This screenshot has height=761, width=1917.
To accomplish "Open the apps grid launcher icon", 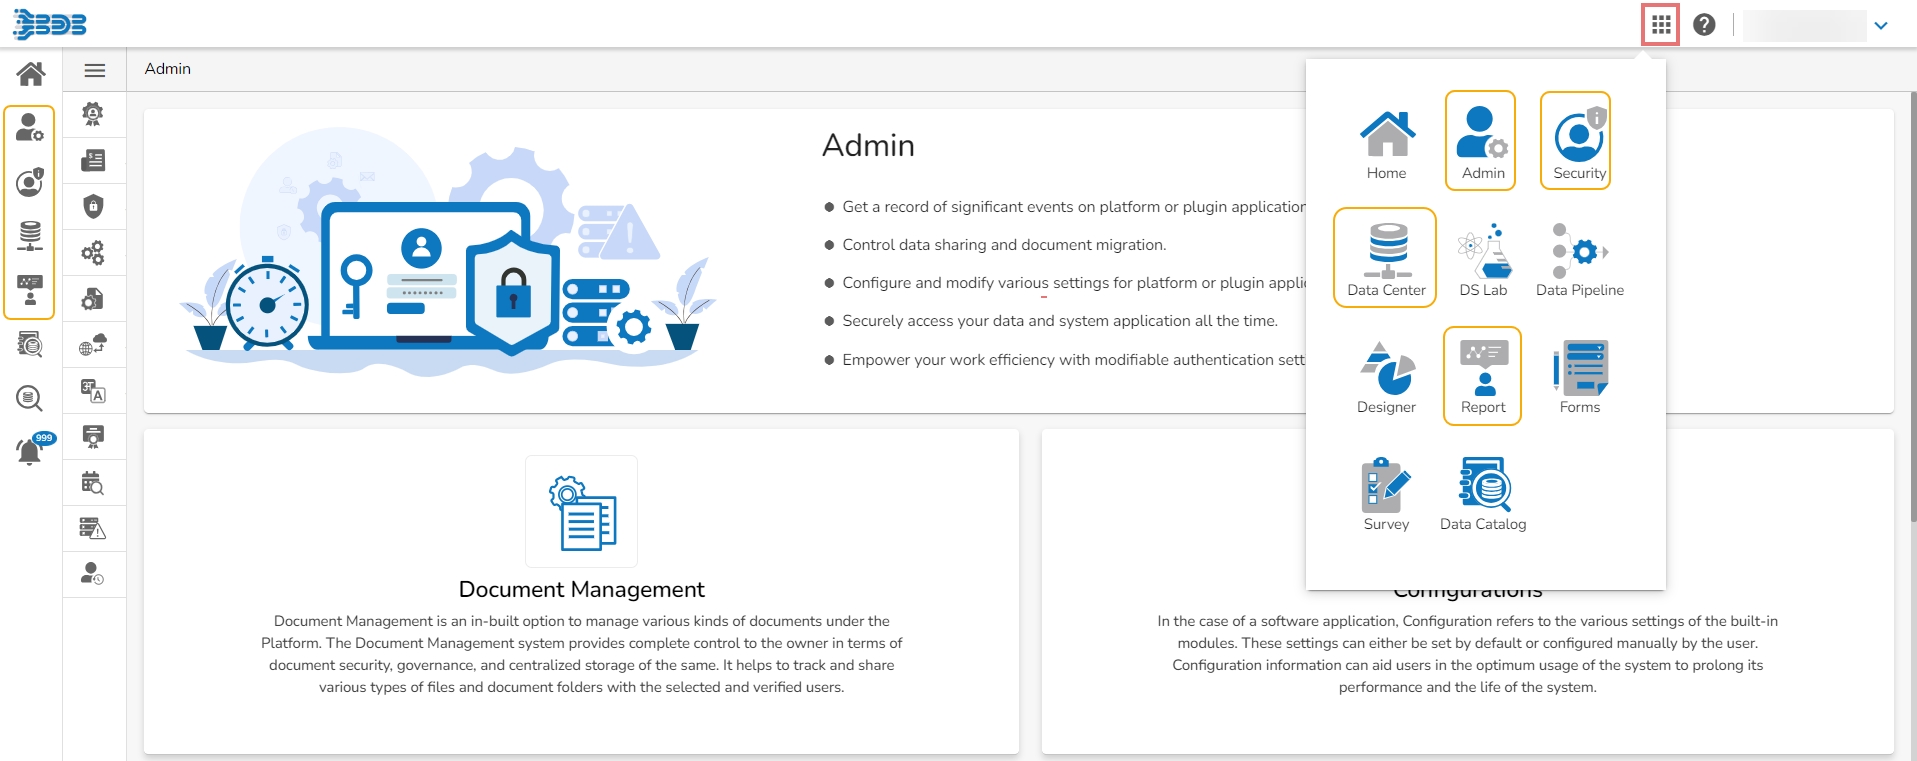I will point(1661,25).
